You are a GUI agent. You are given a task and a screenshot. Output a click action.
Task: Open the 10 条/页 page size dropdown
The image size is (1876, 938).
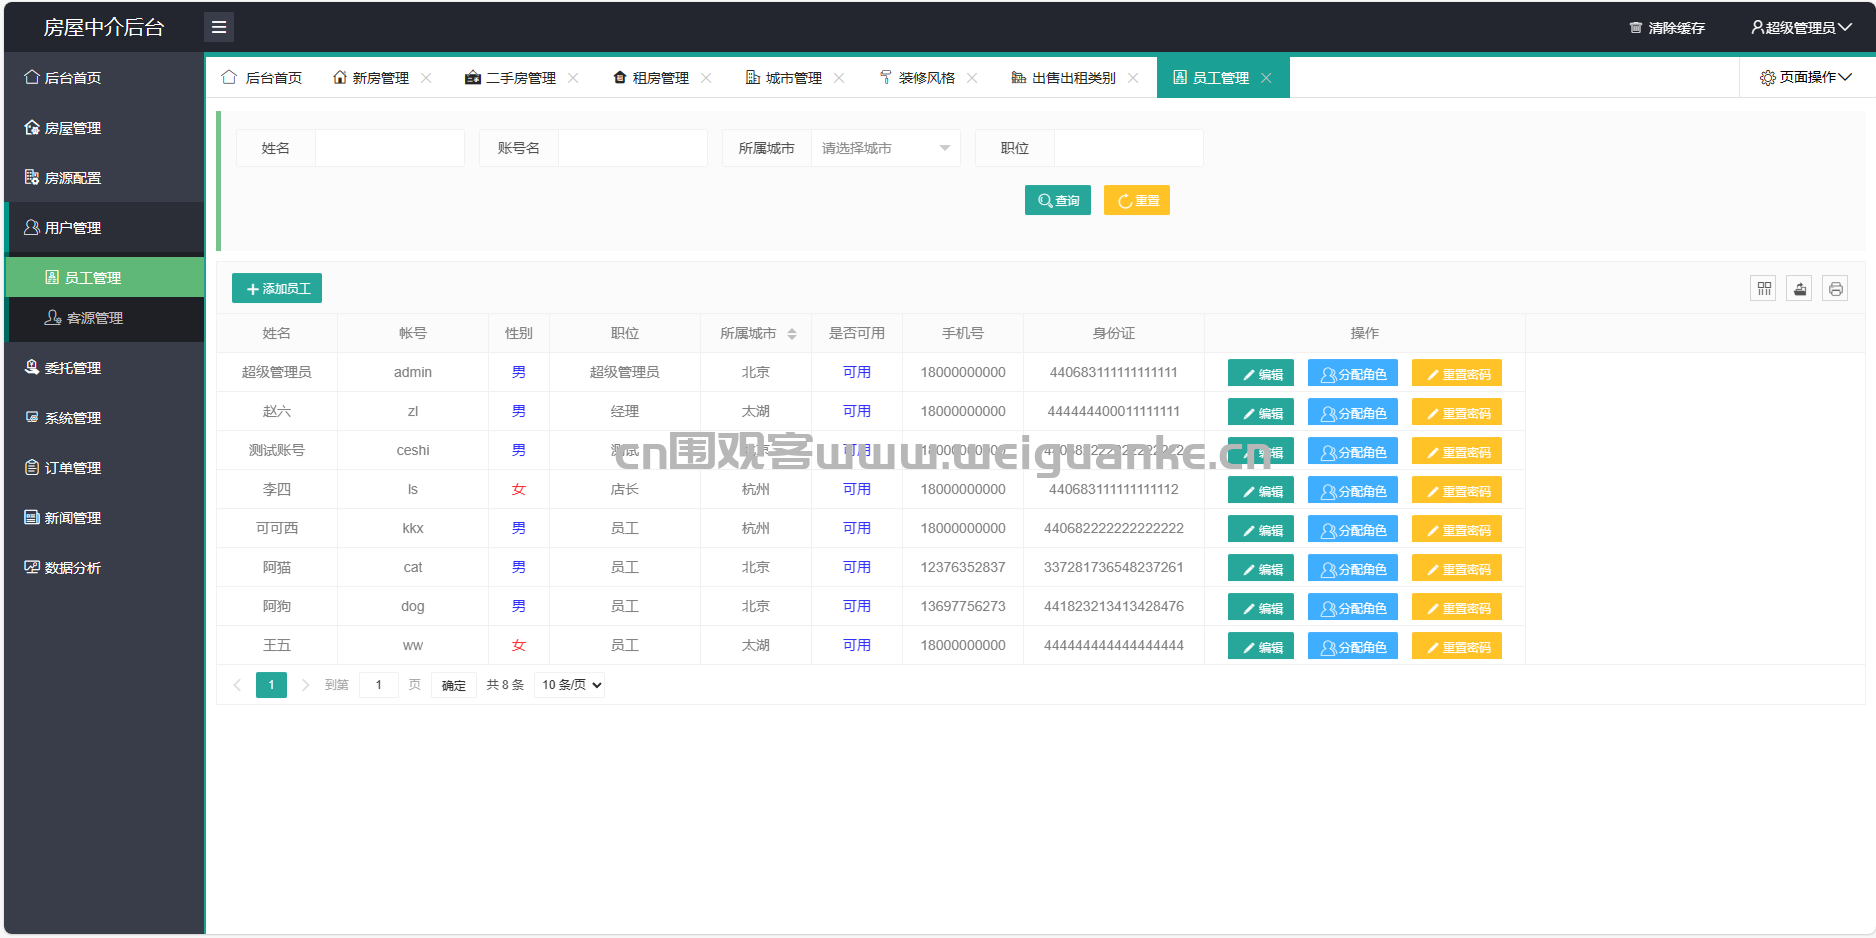tap(570, 685)
